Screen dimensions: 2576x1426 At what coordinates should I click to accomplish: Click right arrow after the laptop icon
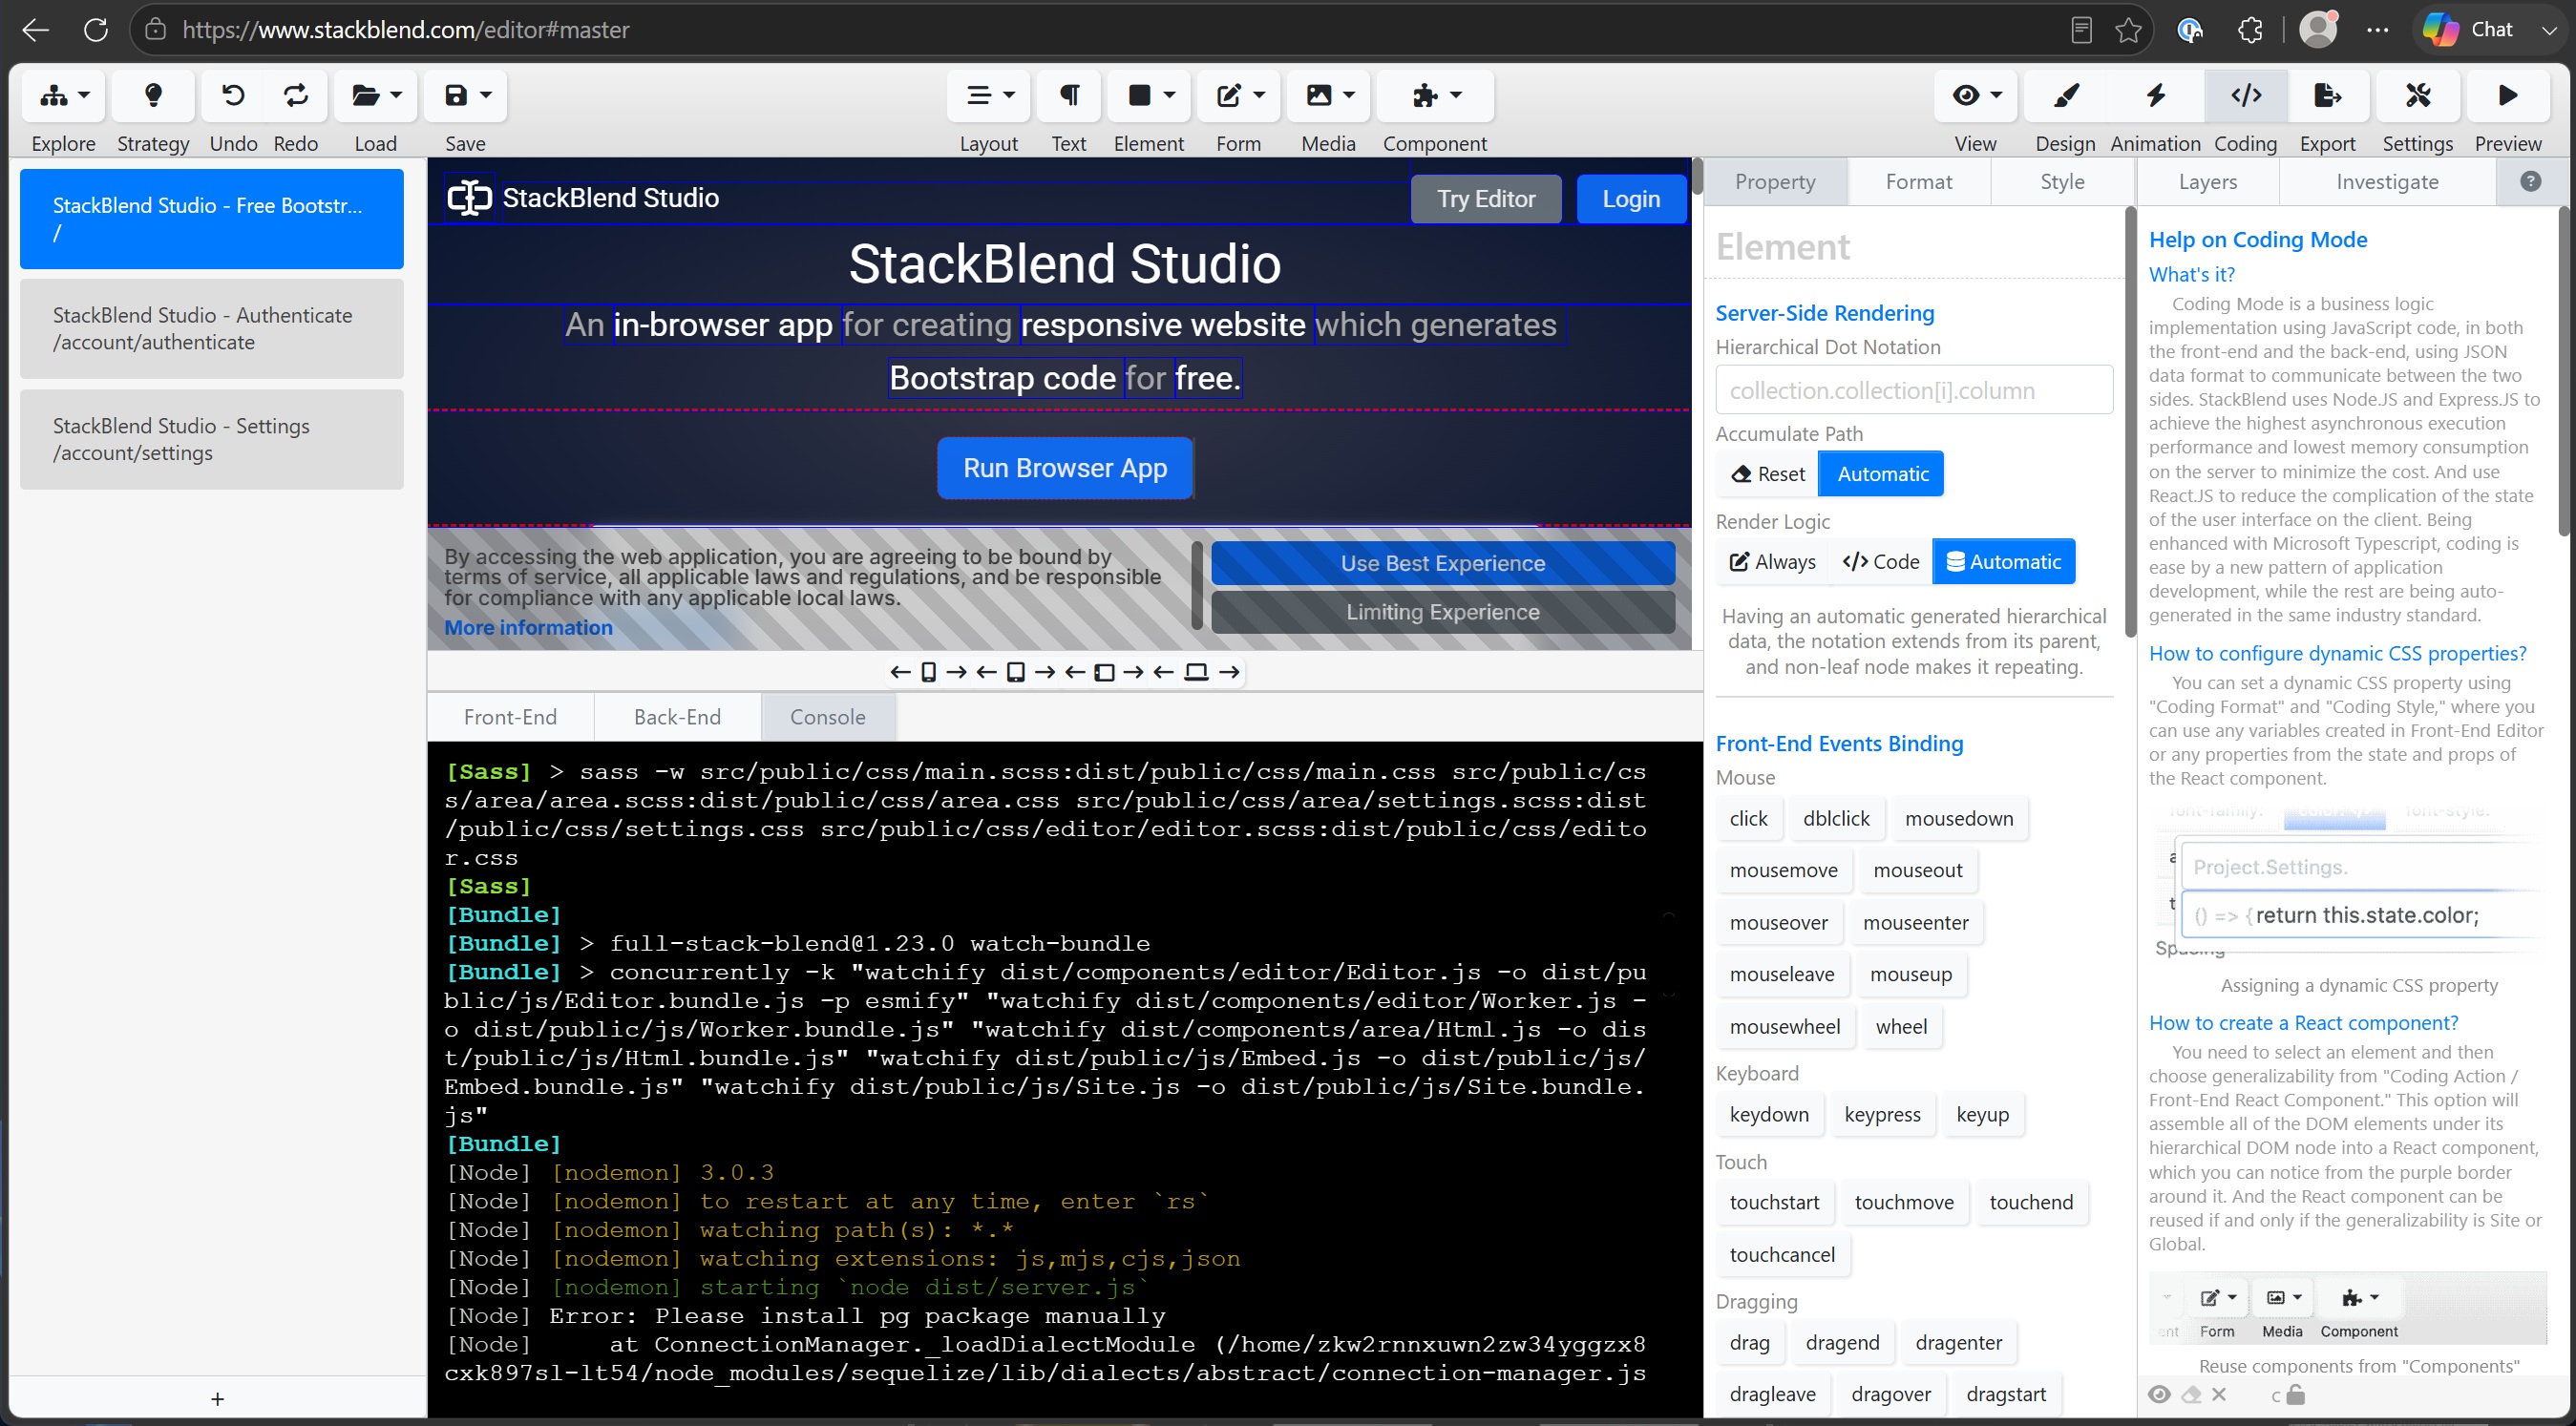(1229, 672)
